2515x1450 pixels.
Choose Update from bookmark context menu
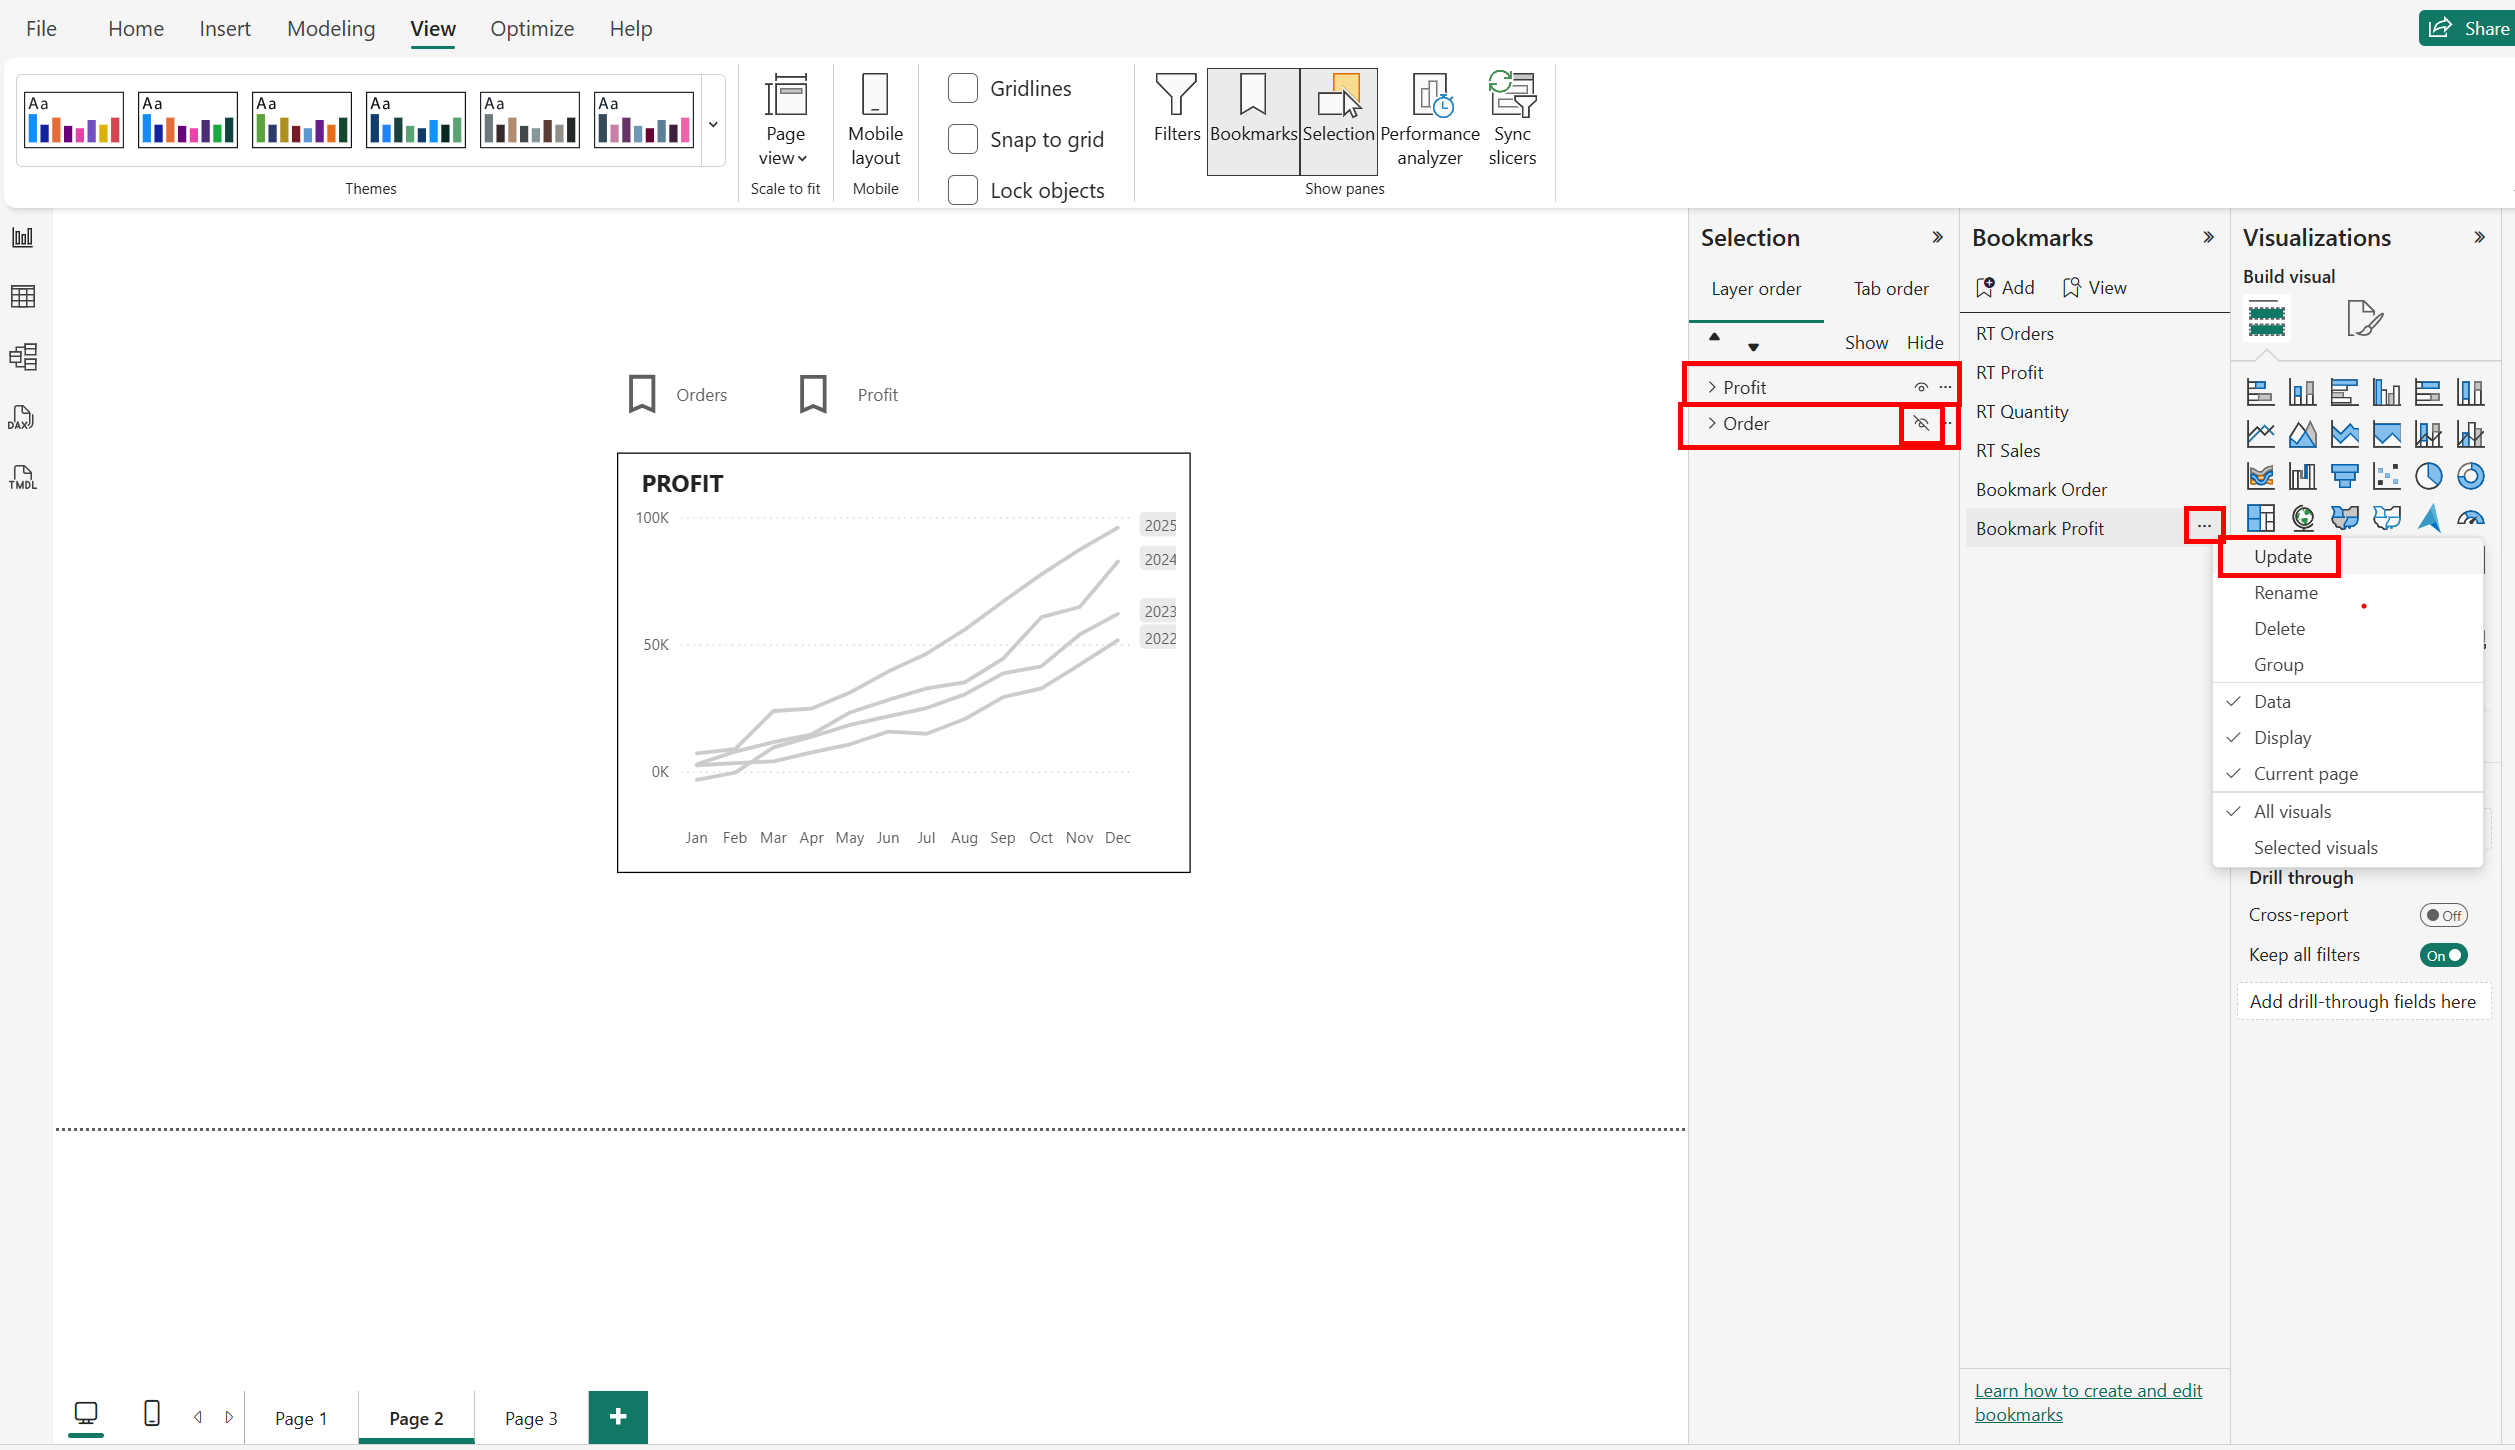(x=2283, y=557)
